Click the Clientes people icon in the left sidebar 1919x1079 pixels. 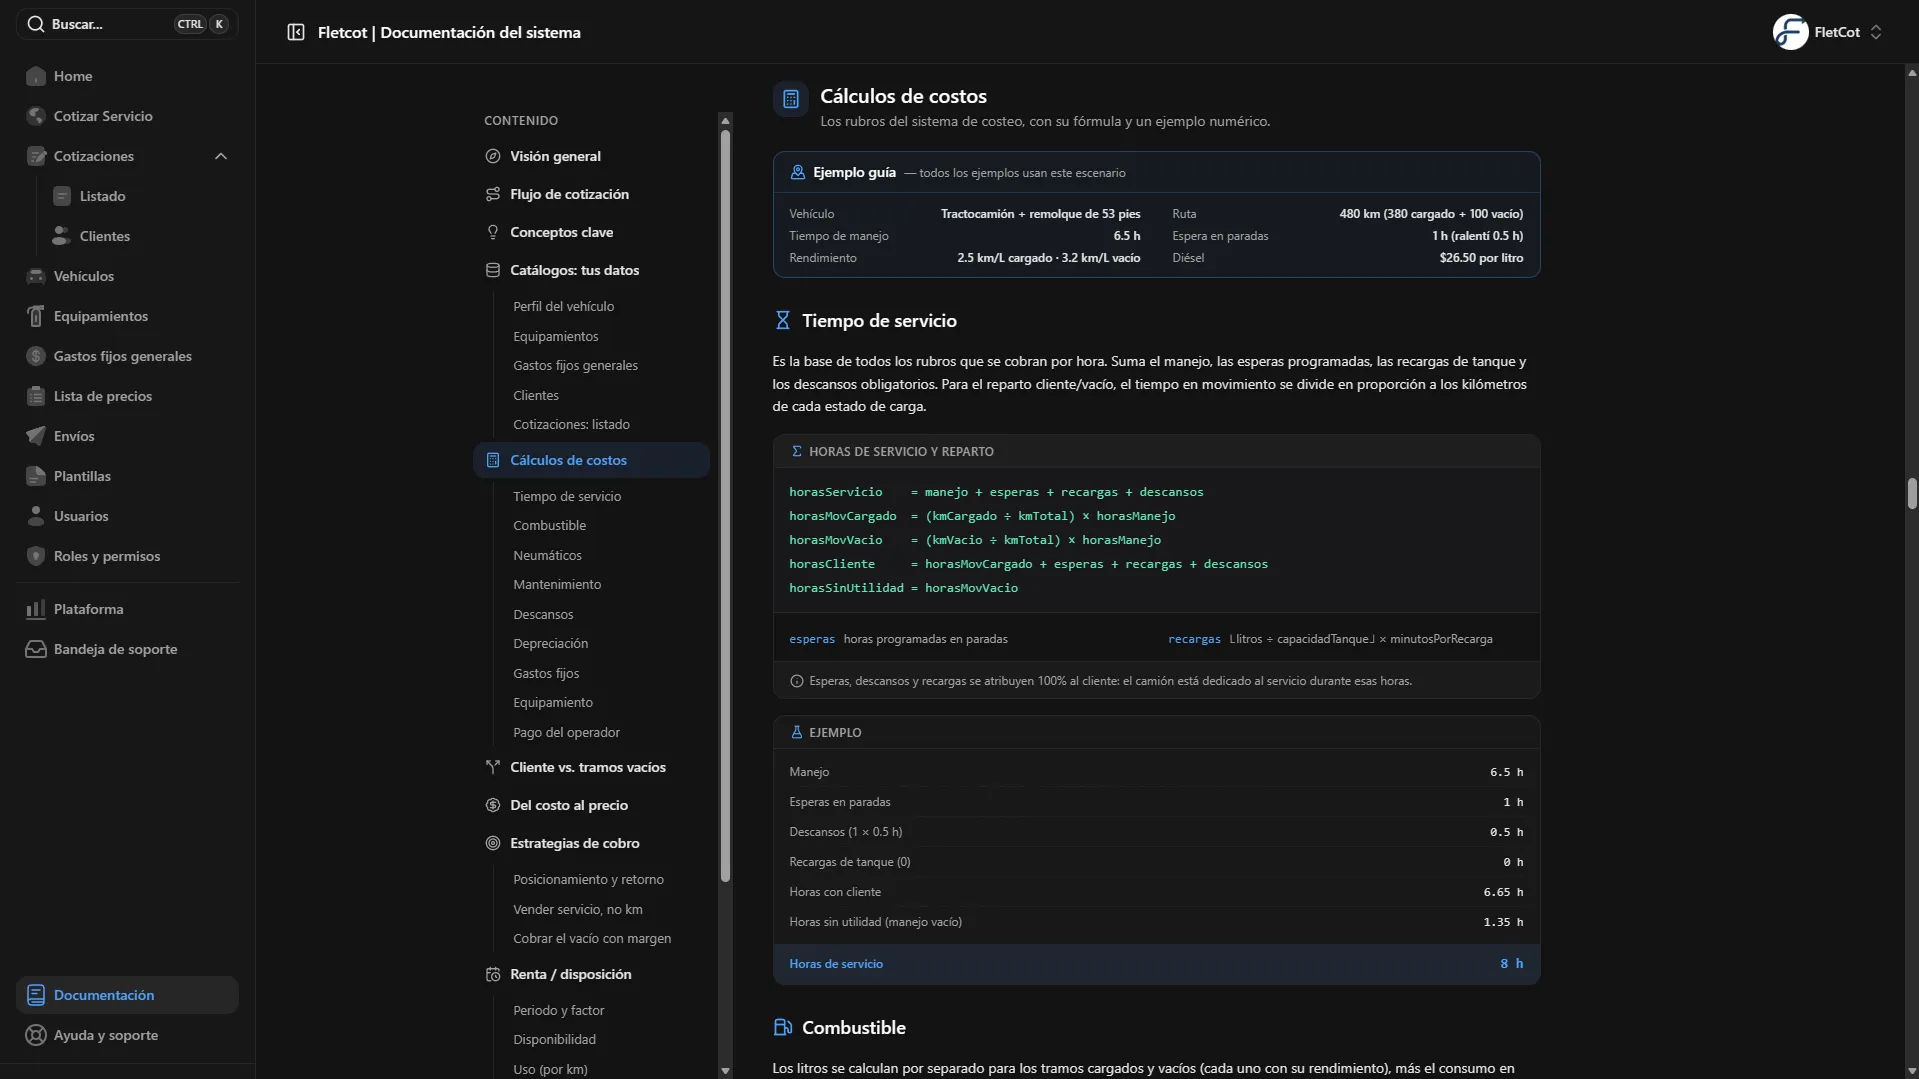click(x=62, y=236)
